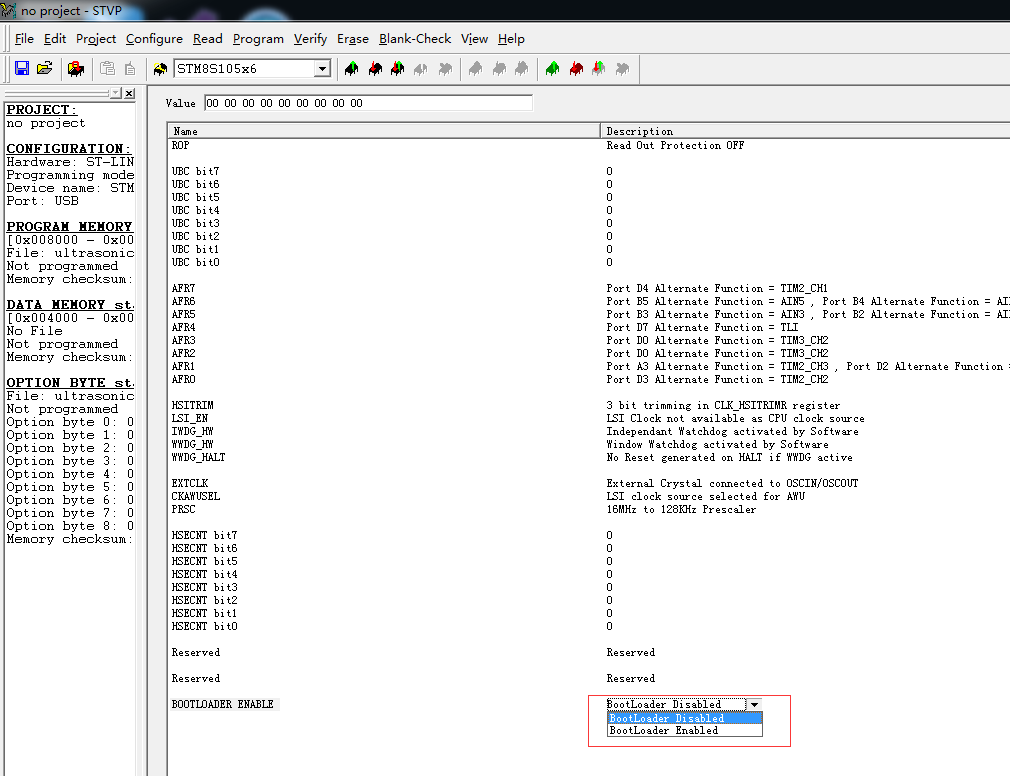Click the Copy toolbar icon

tap(107, 68)
